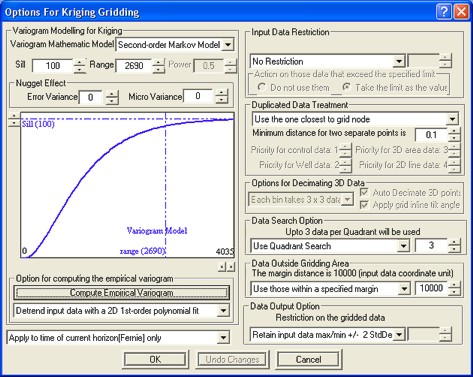Toggle Auto Decimate 3D points checkbox
This screenshot has height=377, width=473.
364,192
